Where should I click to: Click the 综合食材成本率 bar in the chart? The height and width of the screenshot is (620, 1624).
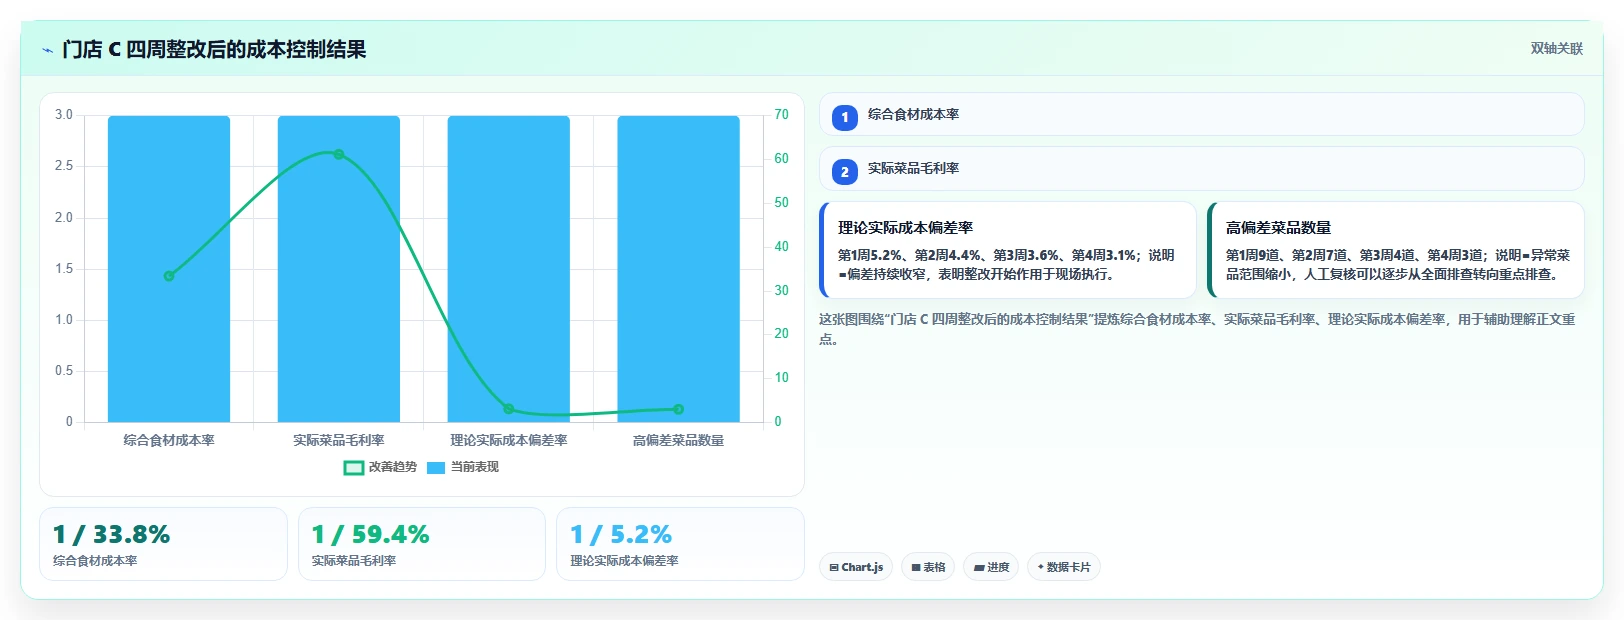click(x=169, y=269)
